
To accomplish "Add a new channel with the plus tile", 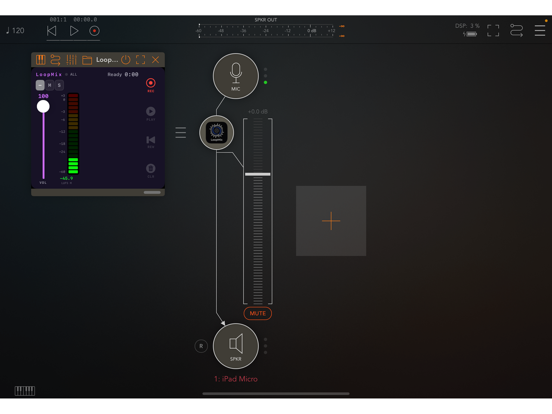I will 331,221.
